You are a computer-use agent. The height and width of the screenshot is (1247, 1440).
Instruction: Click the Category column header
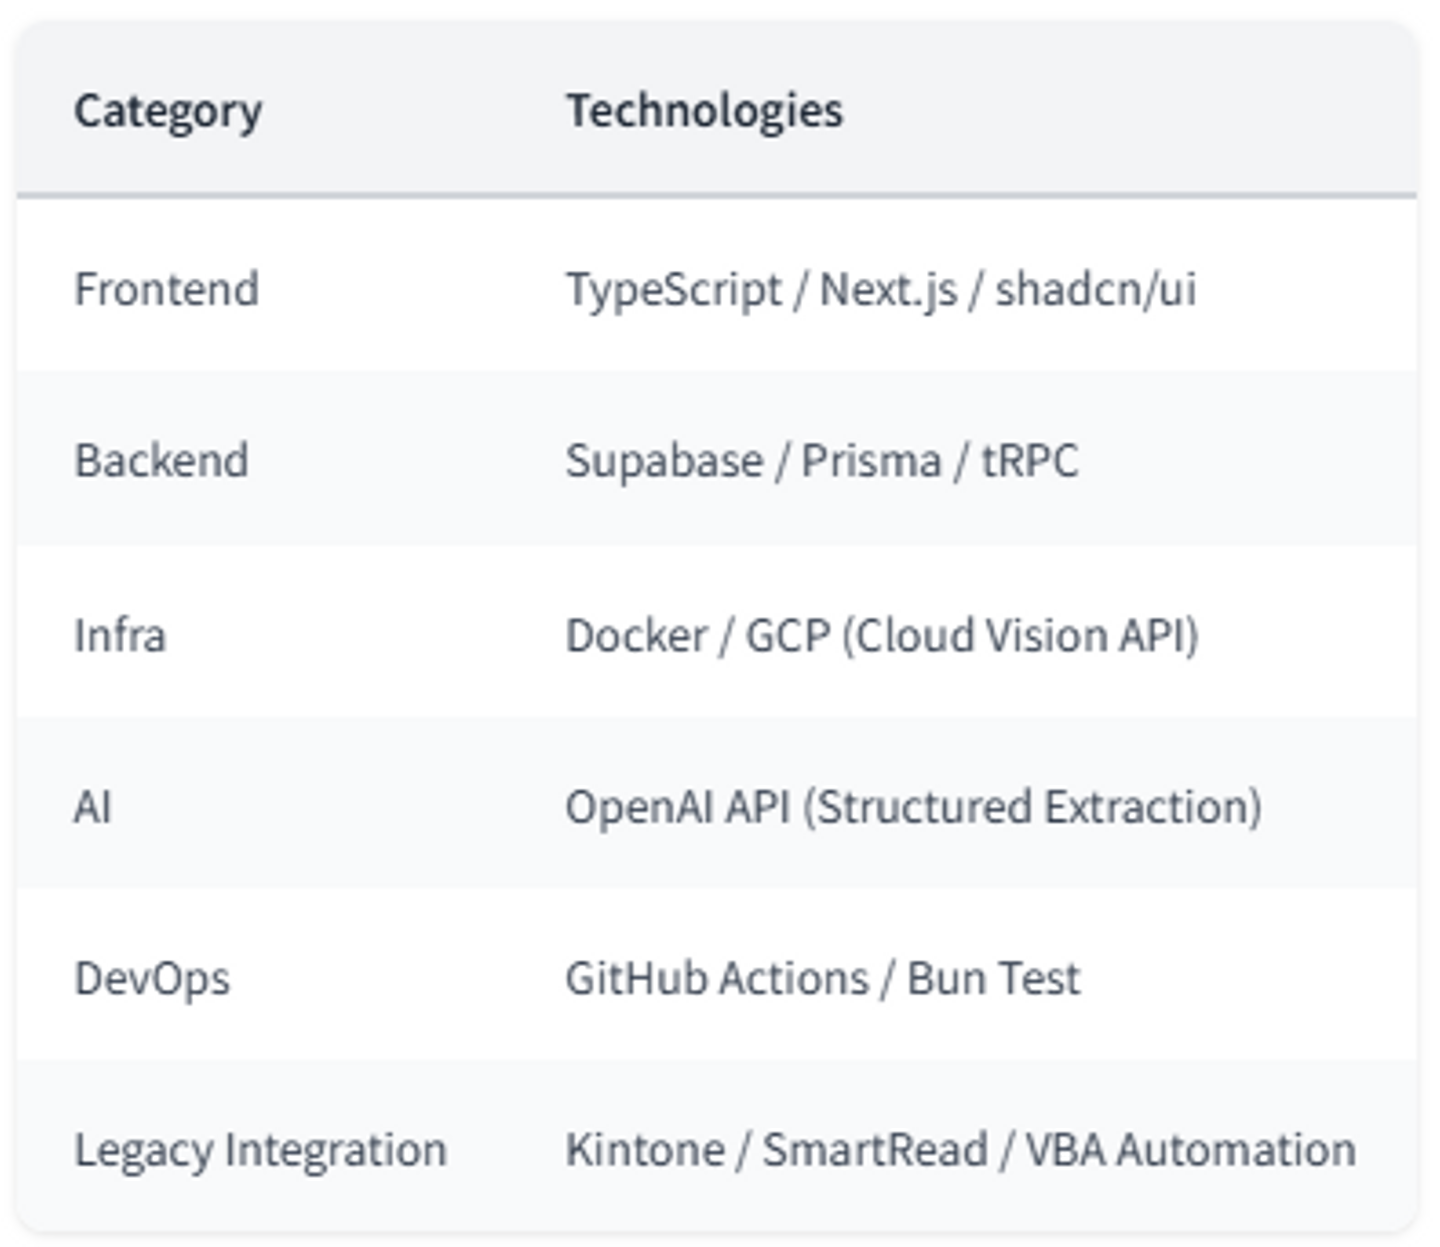(168, 111)
